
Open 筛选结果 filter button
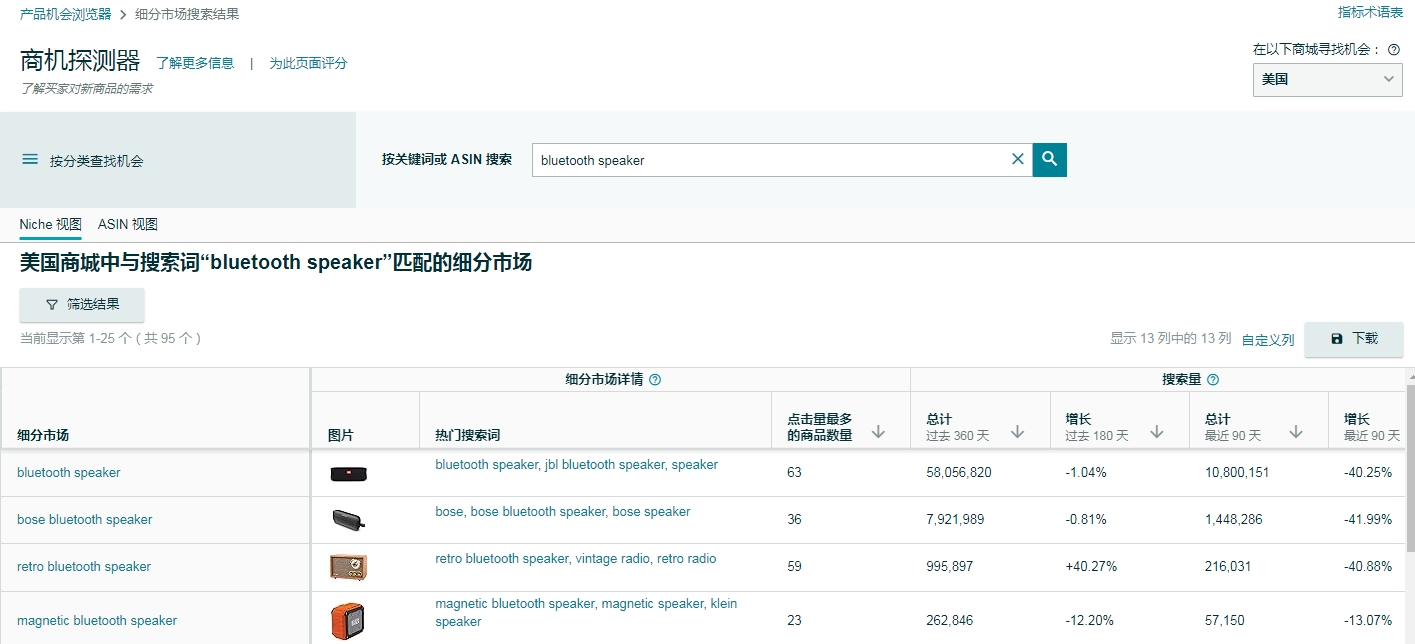82,305
